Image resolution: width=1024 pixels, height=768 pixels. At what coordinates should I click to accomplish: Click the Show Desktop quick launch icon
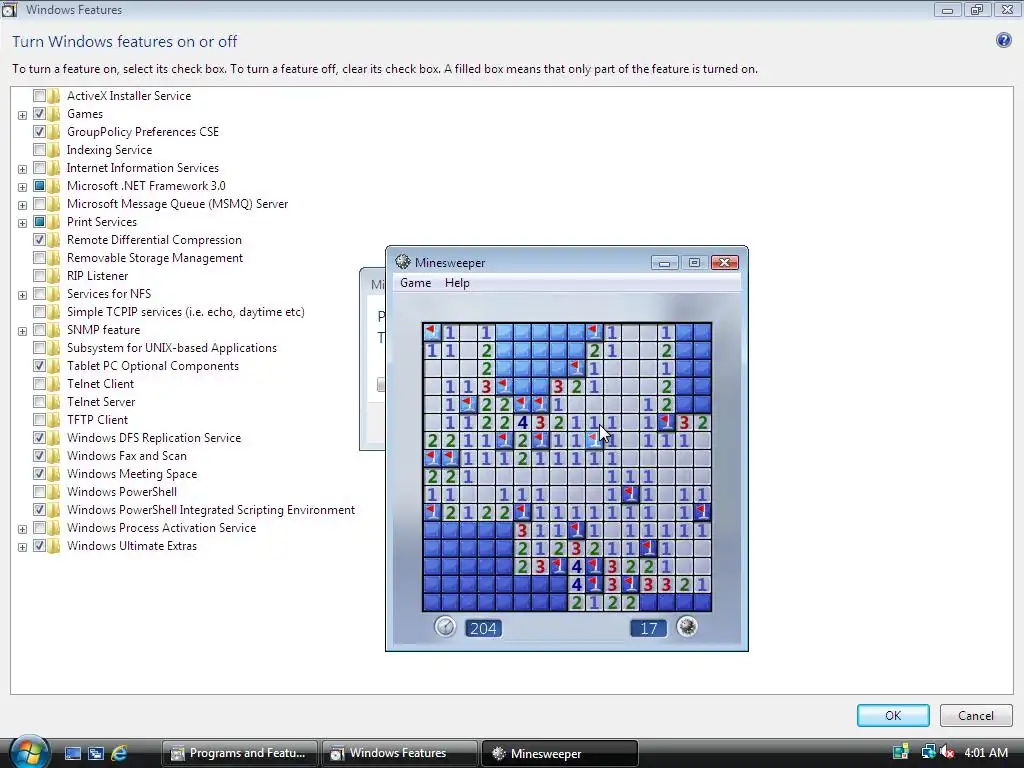[72, 753]
